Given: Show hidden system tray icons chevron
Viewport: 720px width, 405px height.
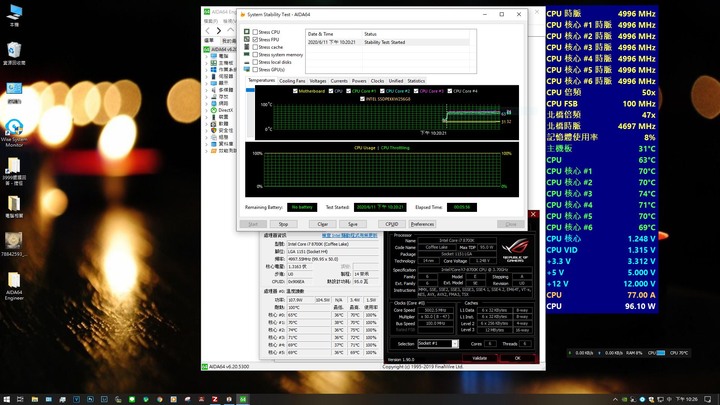Looking at the screenshot, I should point(615,399).
